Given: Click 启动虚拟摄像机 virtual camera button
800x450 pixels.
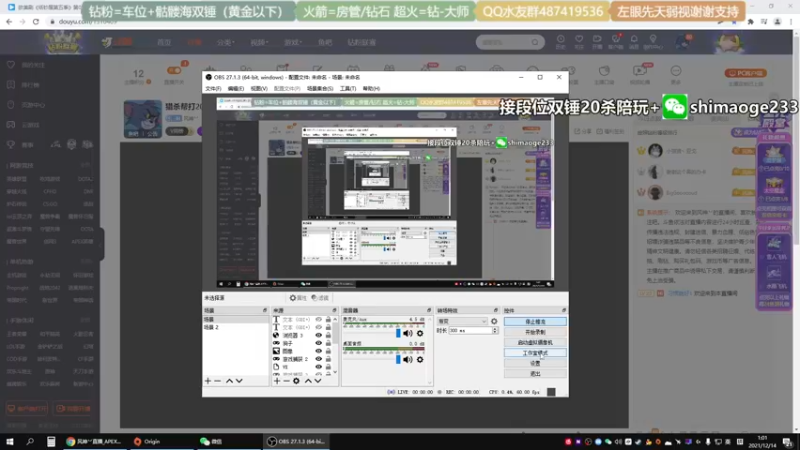Looking at the screenshot, I should click(x=535, y=342).
